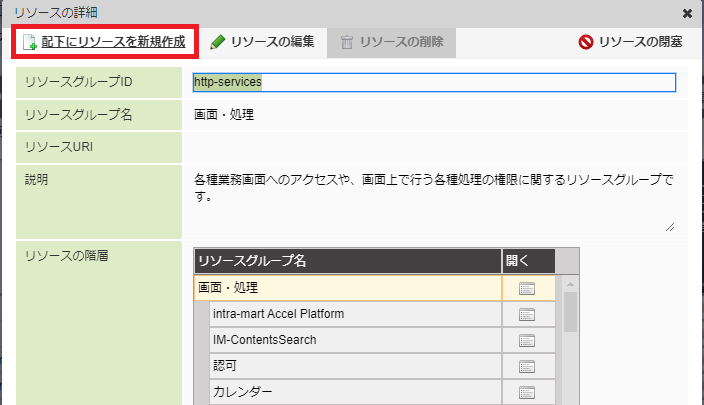The image size is (704, 405).
Task: Close the リソースの詳細 dialog
Action: pos(687,13)
